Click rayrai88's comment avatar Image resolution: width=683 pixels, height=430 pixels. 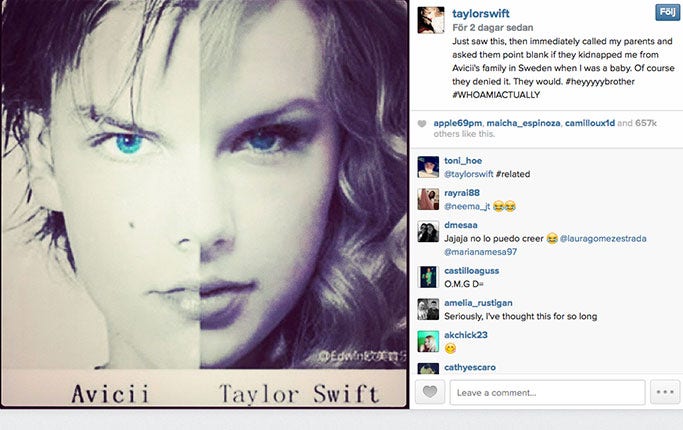point(428,199)
